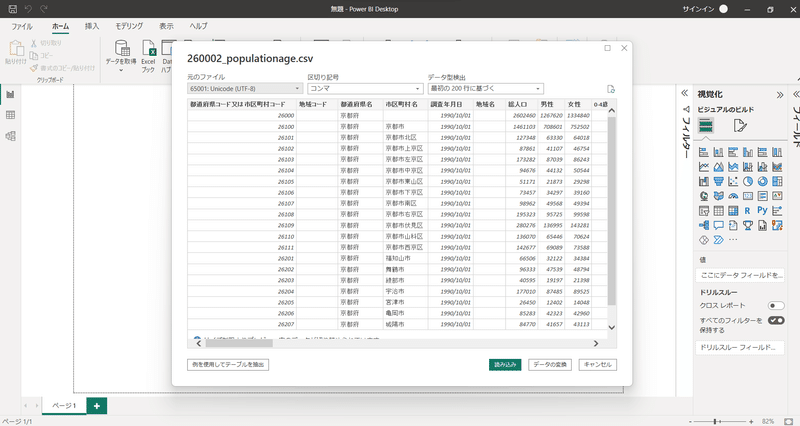Screen dimensions: 800x426
Task: Add a new page with plus button
Action: click(96, 406)
